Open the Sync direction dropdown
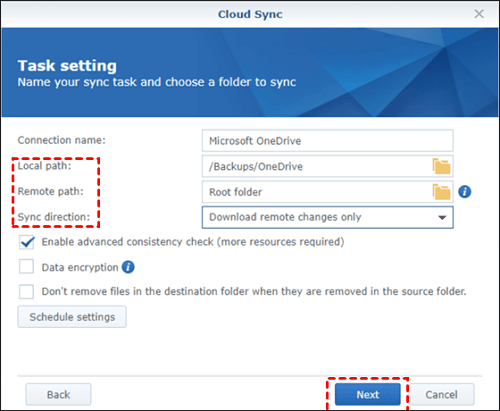500x411 pixels. coord(327,217)
